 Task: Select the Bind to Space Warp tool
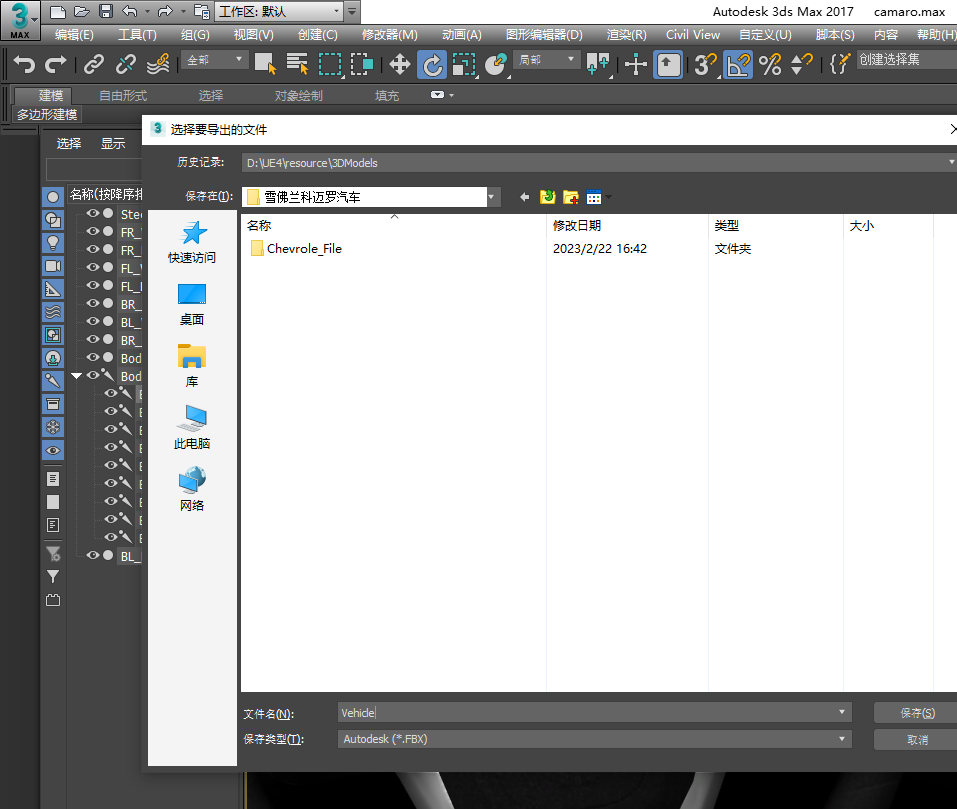click(158, 64)
